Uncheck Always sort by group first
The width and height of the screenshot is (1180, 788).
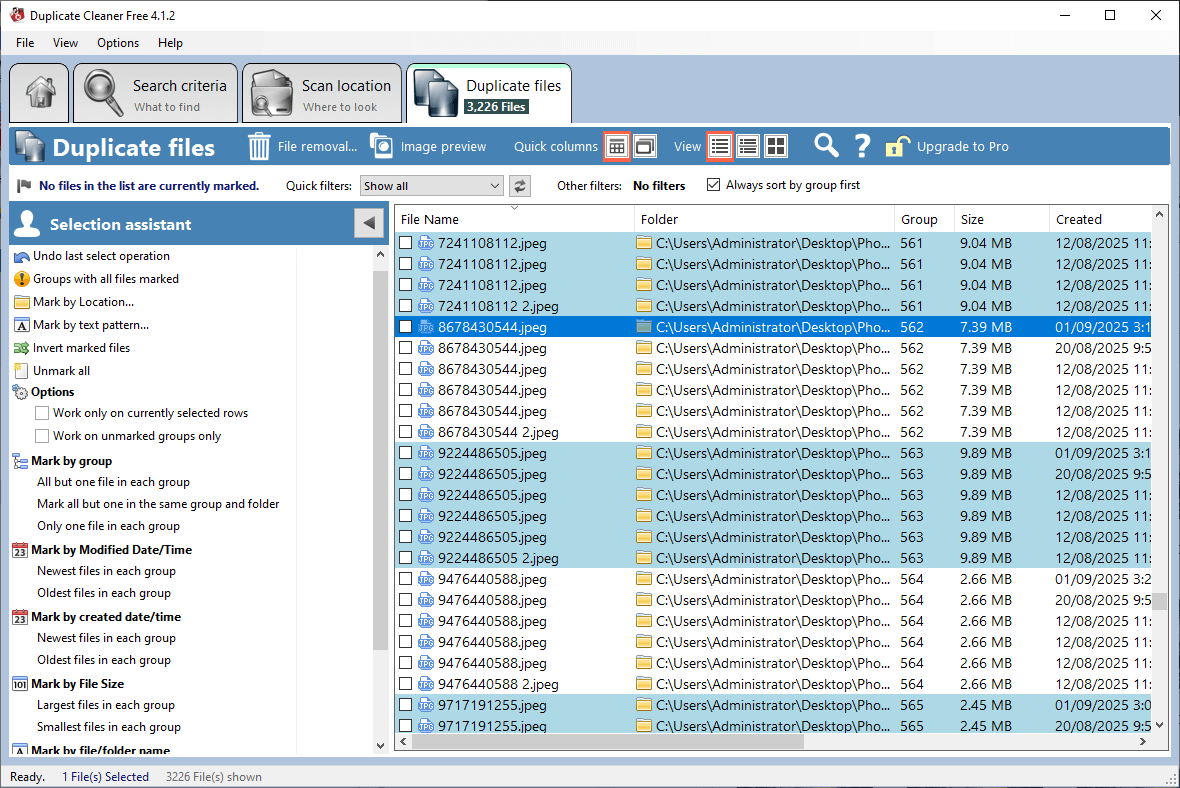pyautogui.click(x=713, y=184)
